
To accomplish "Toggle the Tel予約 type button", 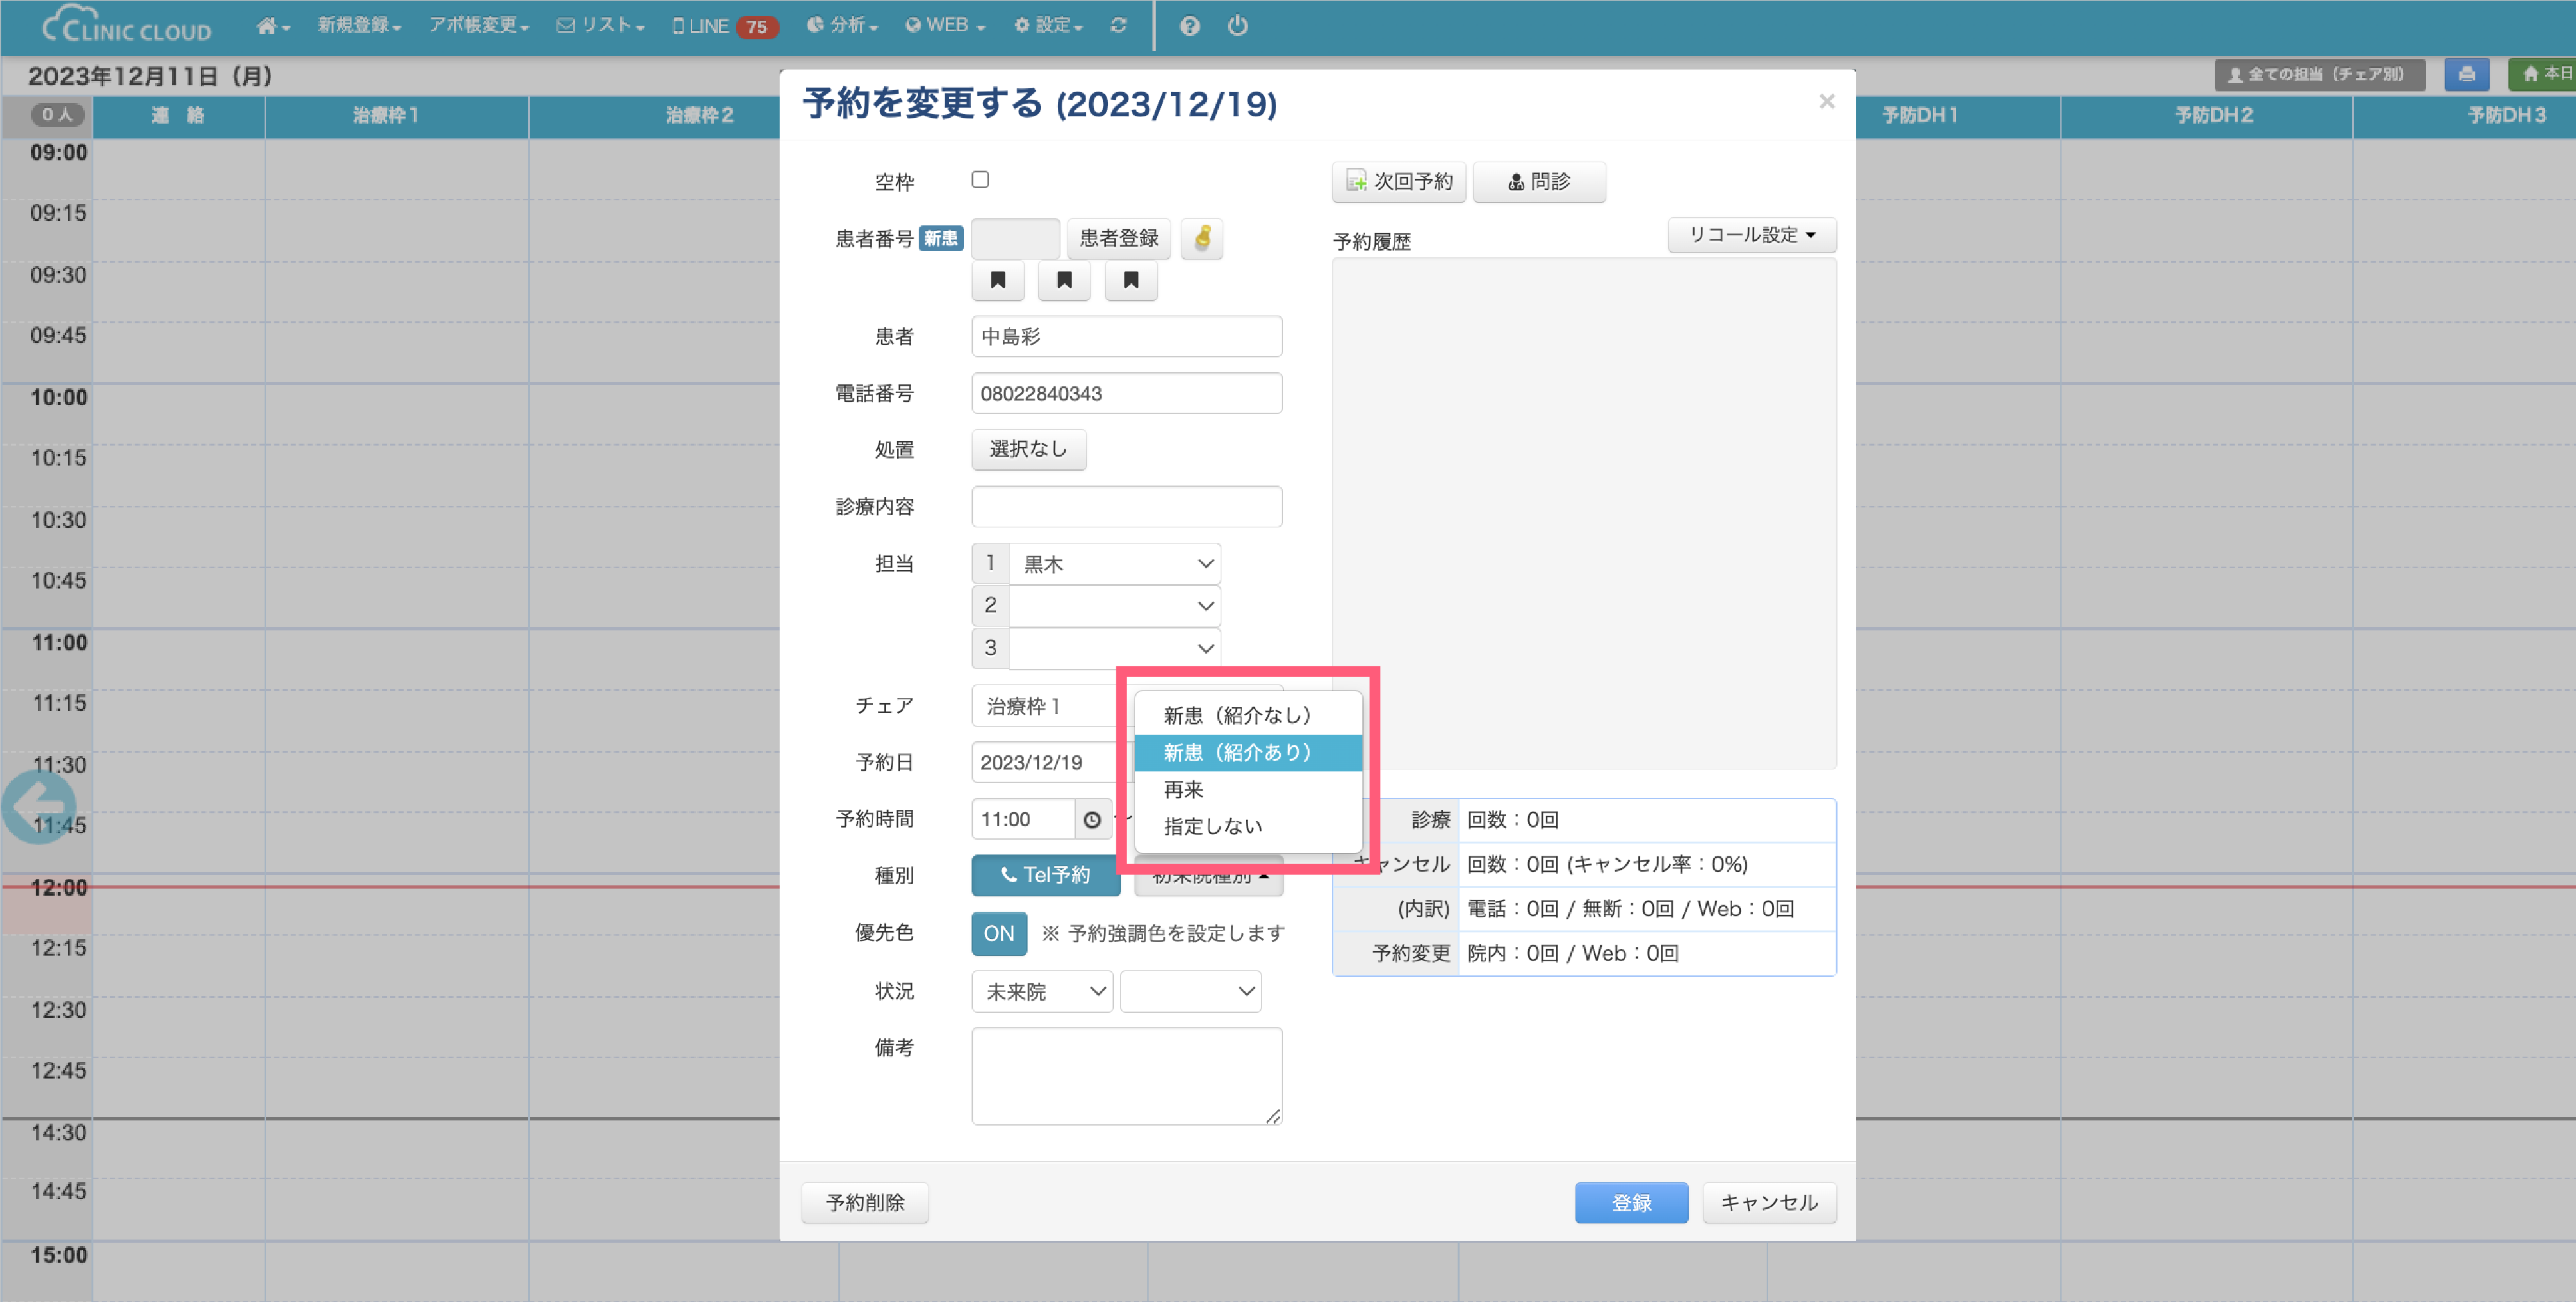I will (x=1045, y=876).
